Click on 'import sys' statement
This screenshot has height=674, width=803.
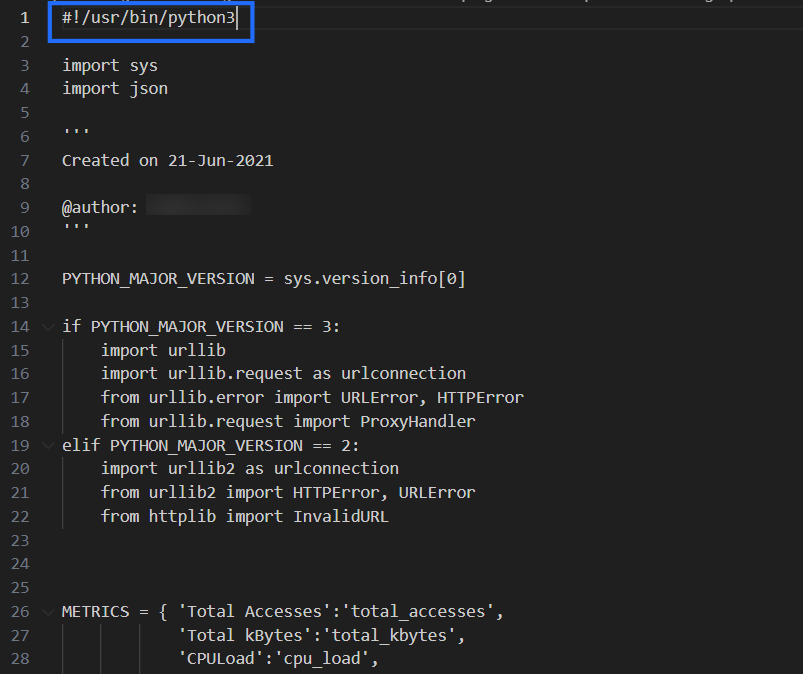(x=110, y=65)
